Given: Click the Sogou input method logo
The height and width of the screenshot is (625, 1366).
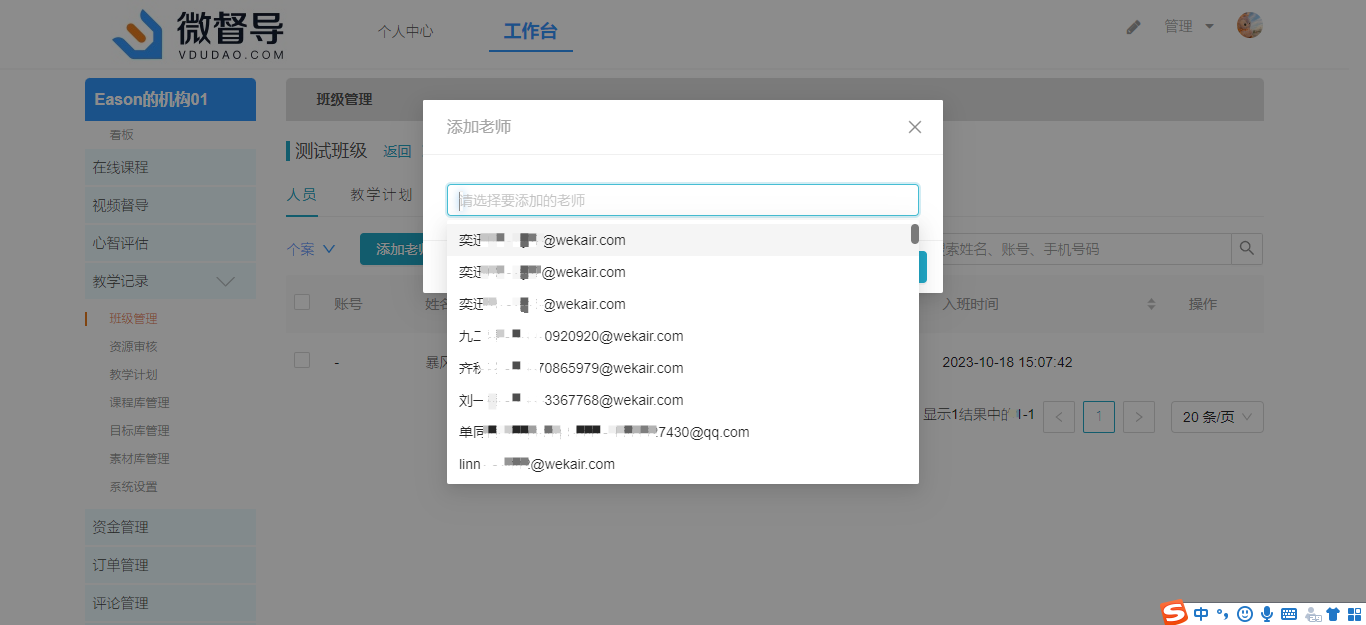Looking at the screenshot, I should [x=1173, y=613].
